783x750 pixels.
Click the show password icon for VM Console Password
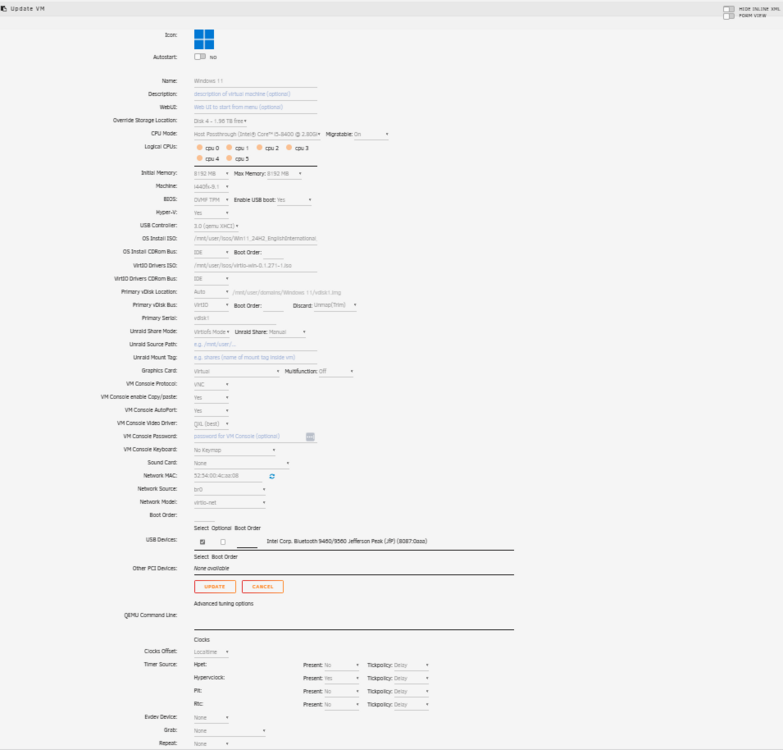pyautogui.click(x=310, y=437)
